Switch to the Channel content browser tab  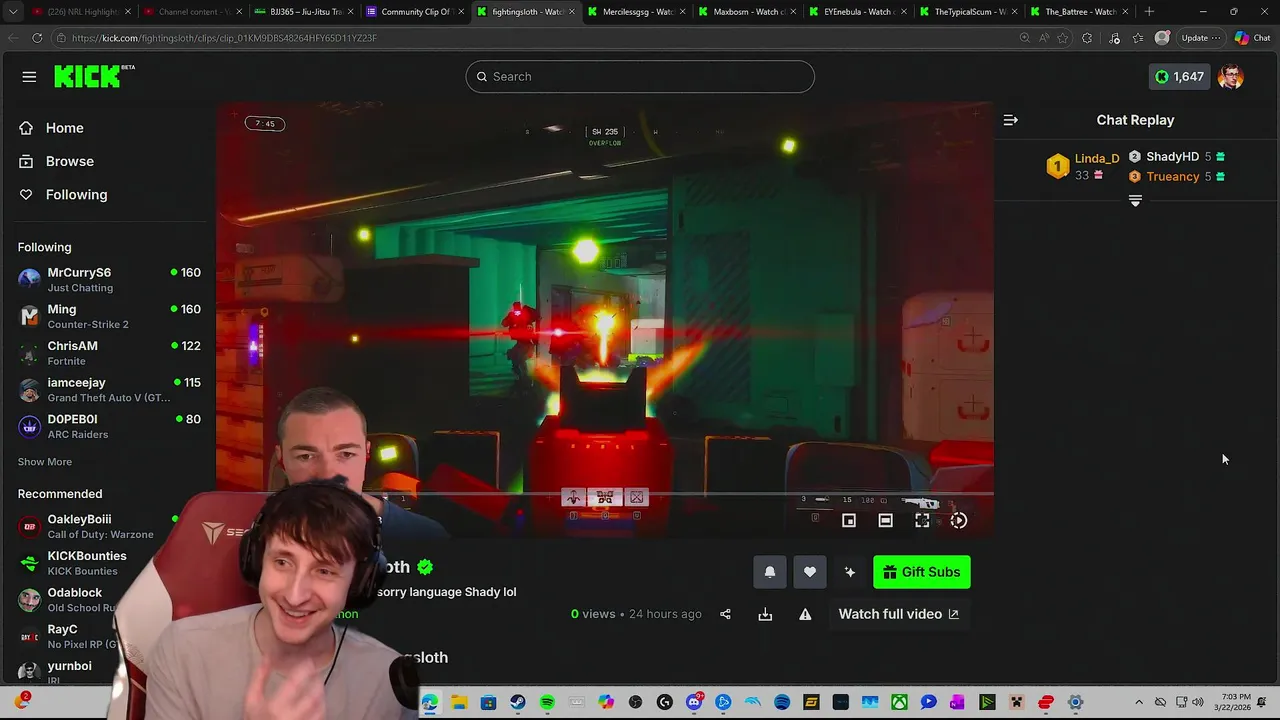coord(190,12)
